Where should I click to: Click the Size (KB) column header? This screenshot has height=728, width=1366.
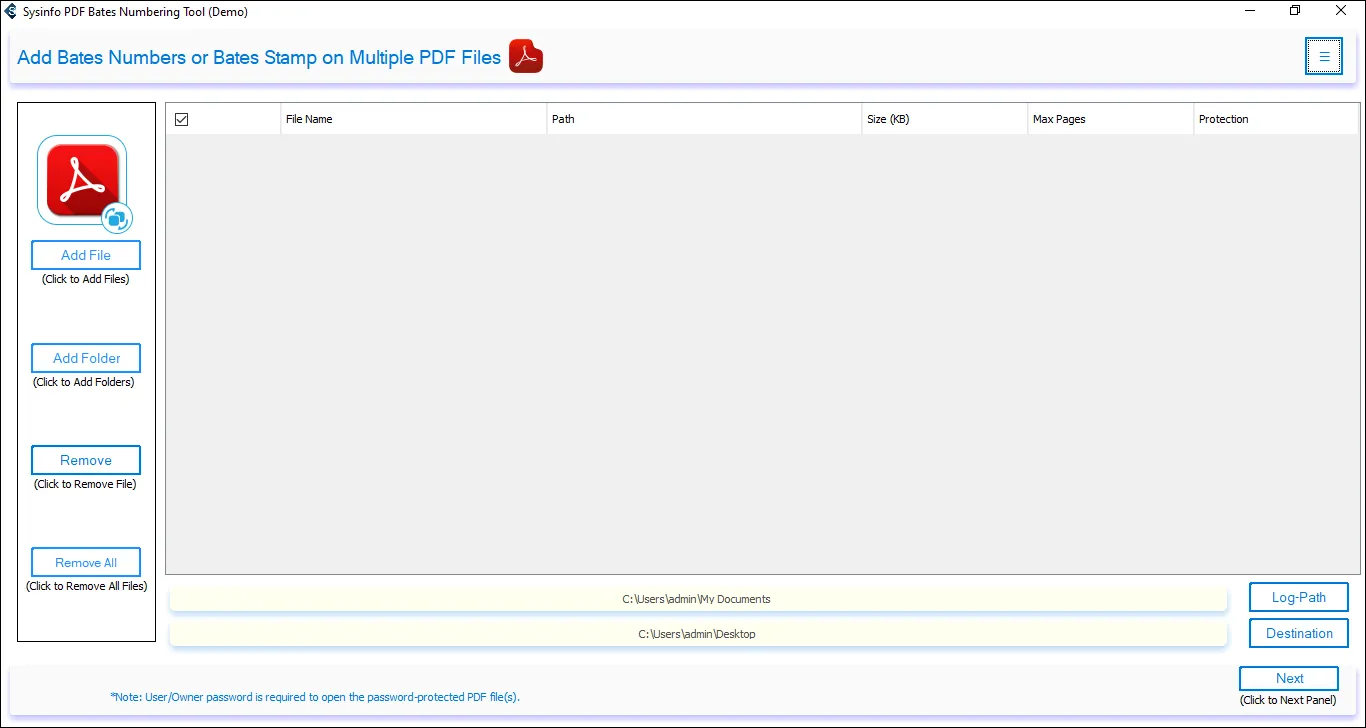click(x=888, y=118)
